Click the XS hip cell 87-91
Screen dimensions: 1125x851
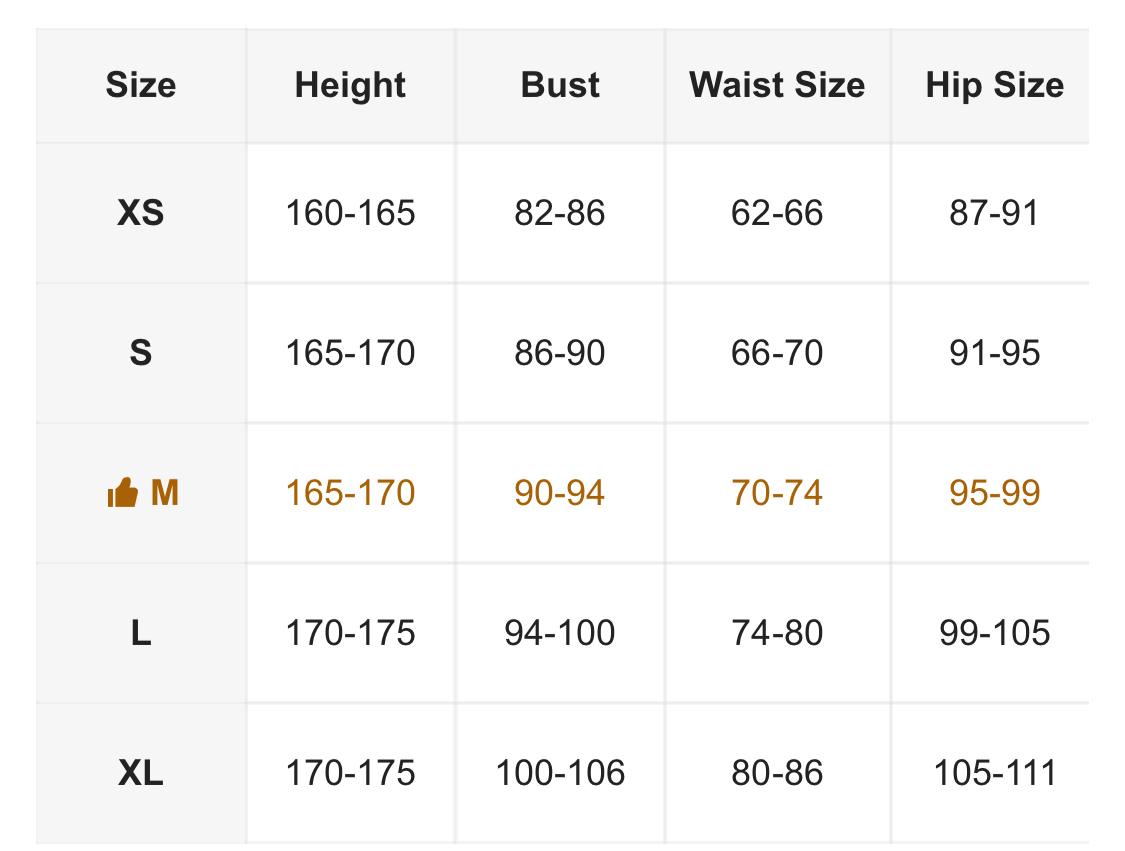(x=994, y=213)
